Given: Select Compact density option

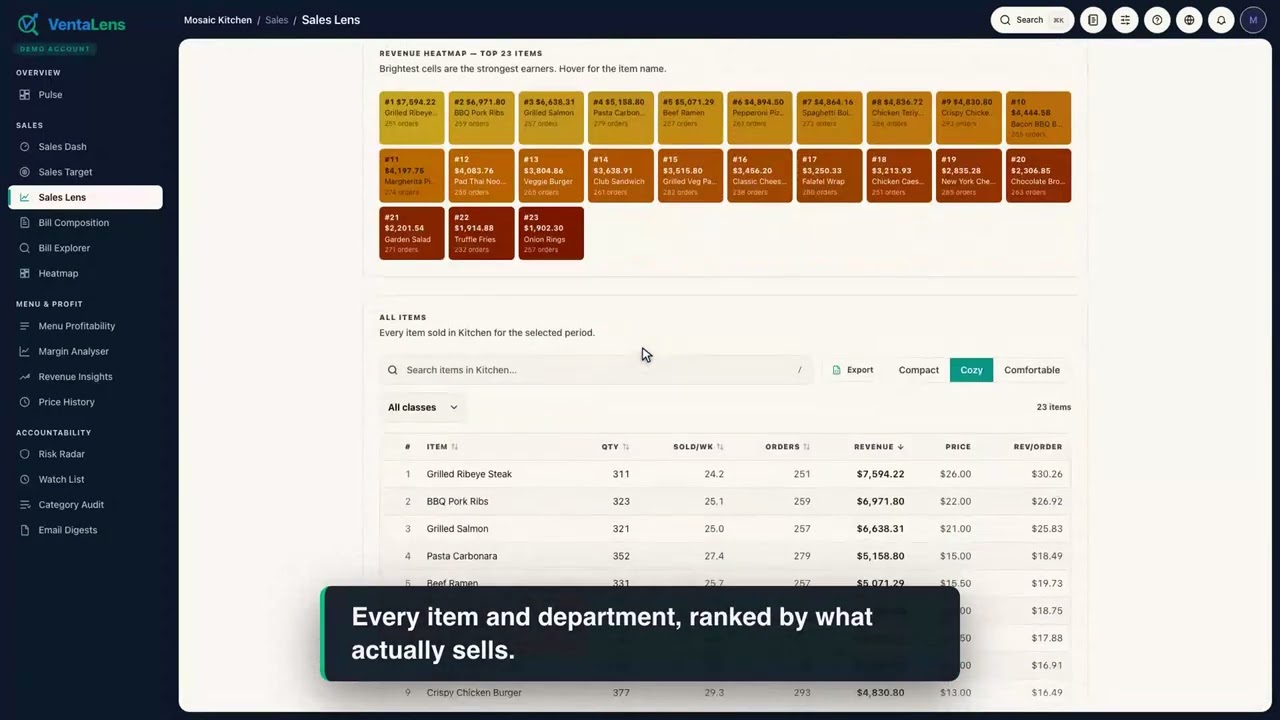Looking at the screenshot, I should pyautogui.click(x=919, y=370).
